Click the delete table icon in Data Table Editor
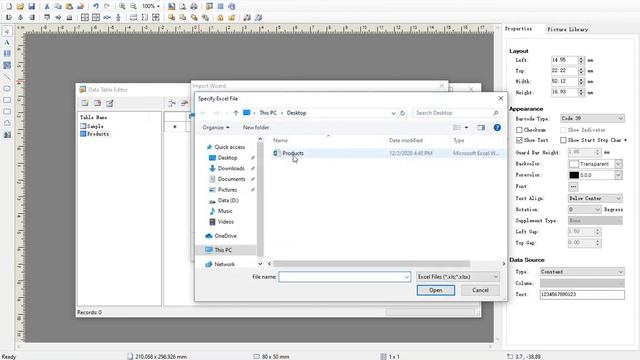The height and width of the screenshot is (360, 640). click(97, 103)
